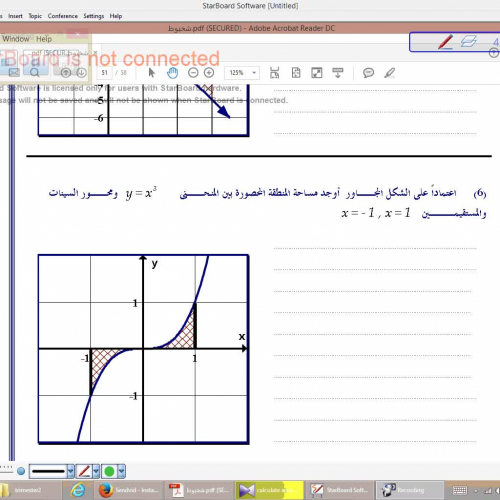The height and width of the screenshot is (500, 500).
Task: Open the Insert menu in StarBoard
Action: [15, 16]
